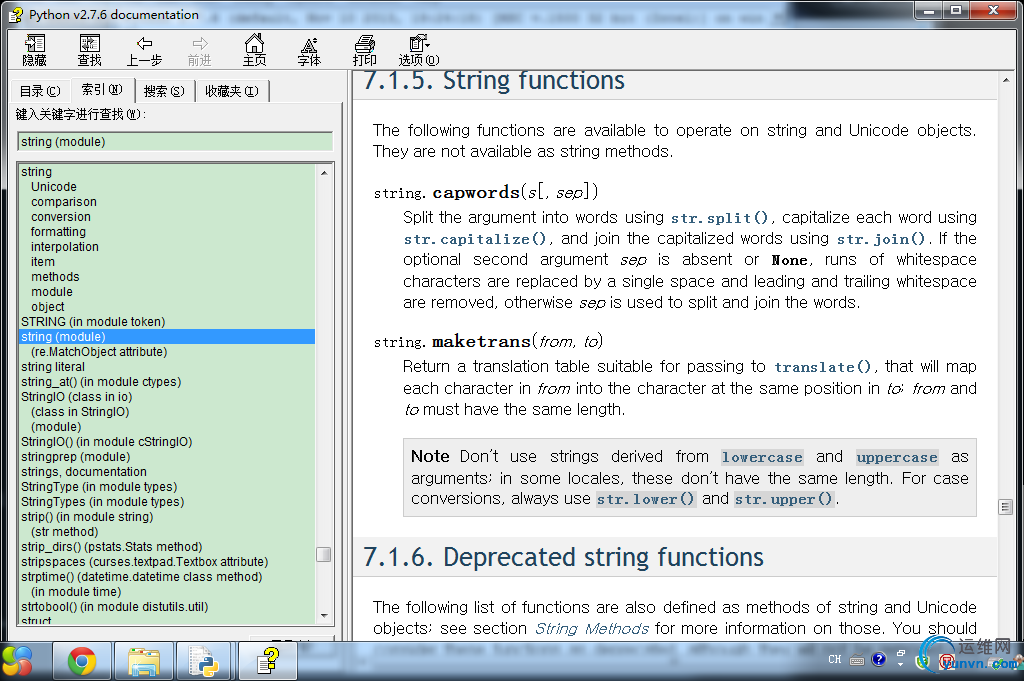
Task: Click the keyword search input field
Action: point(175,142)
